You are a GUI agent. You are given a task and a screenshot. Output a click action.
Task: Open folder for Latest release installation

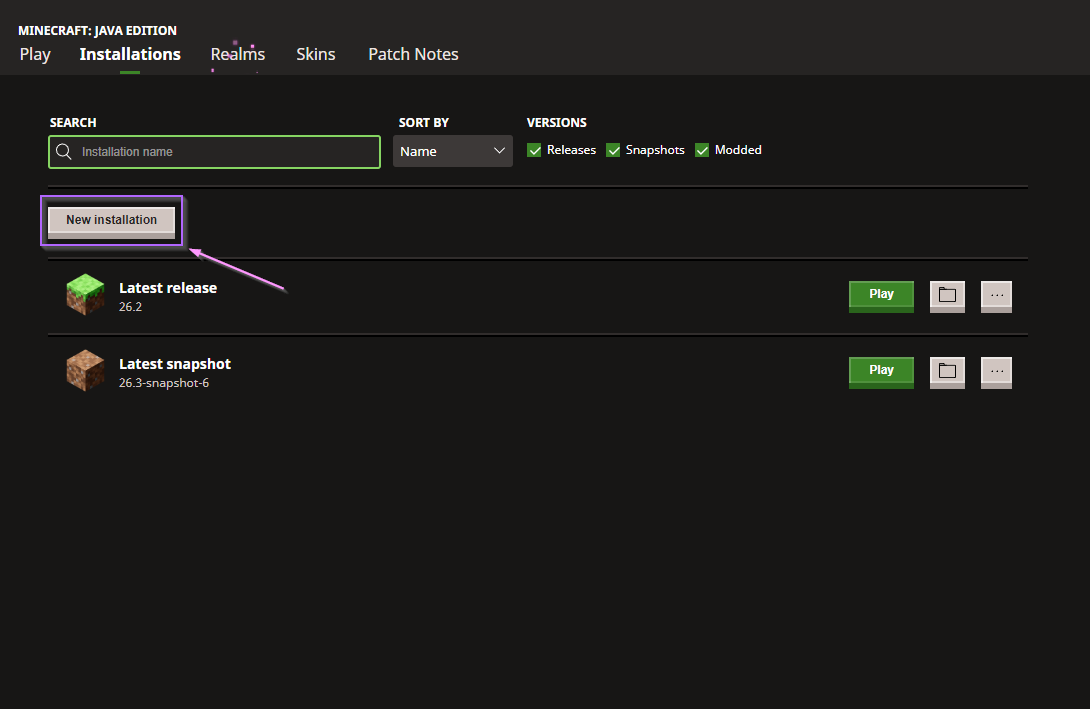(947, 296)
